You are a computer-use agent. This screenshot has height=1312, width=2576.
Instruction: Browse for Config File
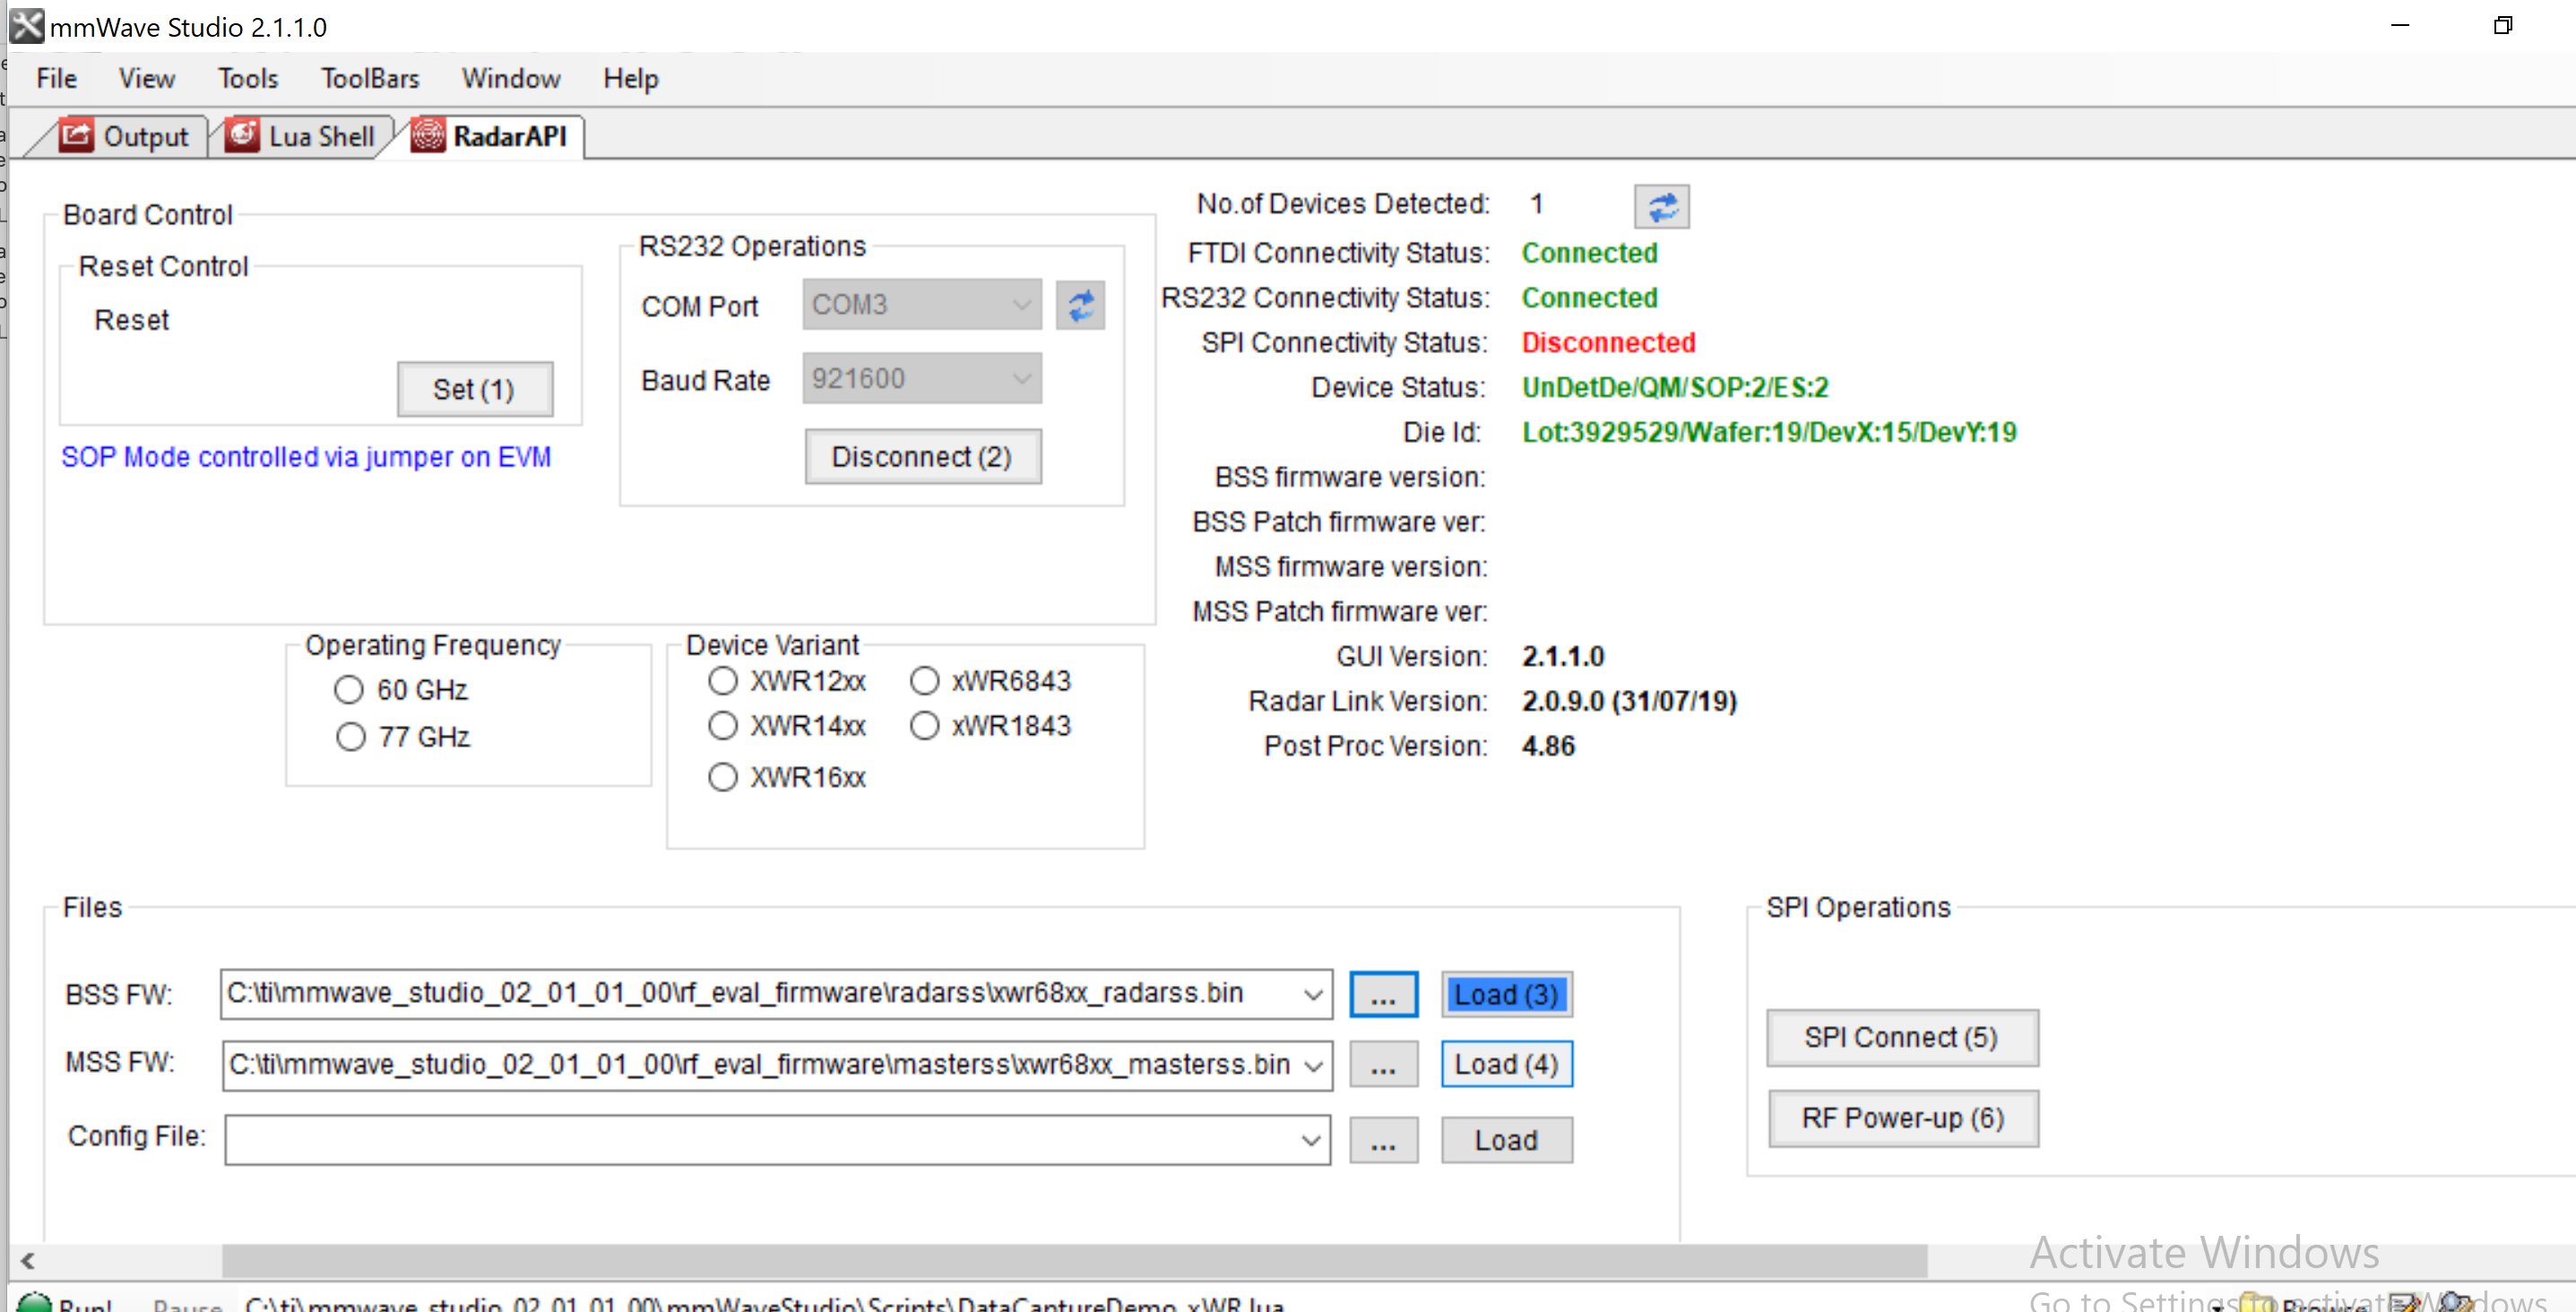[x=1383, y=1141]
